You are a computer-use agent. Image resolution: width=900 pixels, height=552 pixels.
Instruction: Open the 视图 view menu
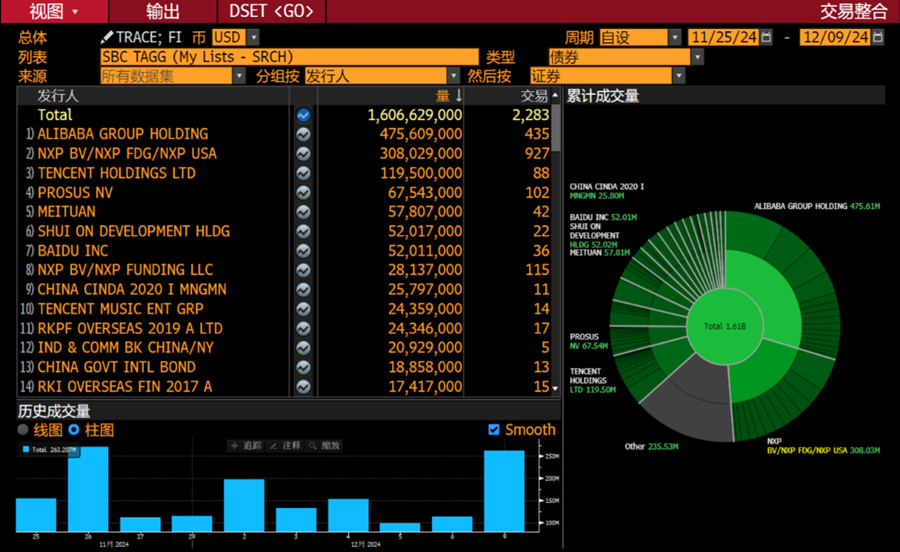(54, 11)
